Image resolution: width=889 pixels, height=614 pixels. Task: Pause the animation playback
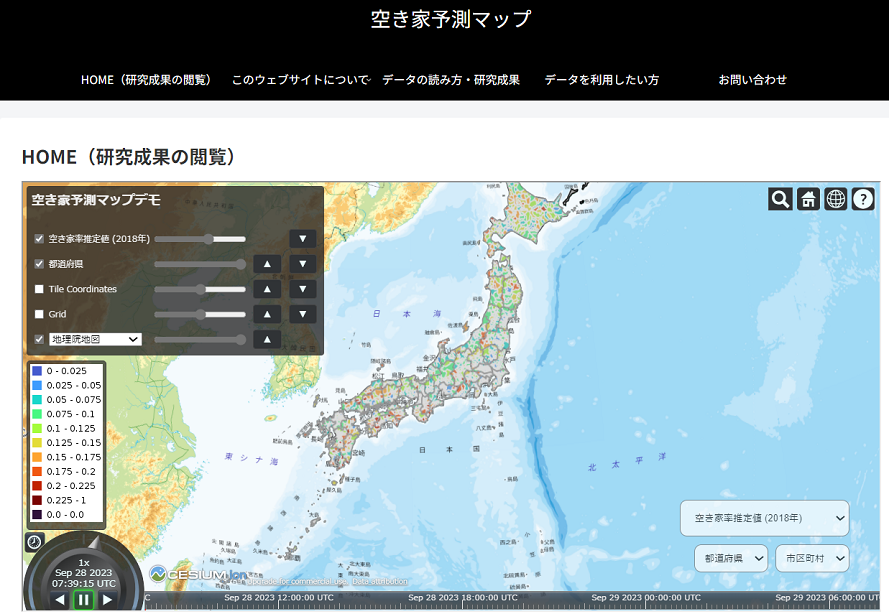[84, 600]
